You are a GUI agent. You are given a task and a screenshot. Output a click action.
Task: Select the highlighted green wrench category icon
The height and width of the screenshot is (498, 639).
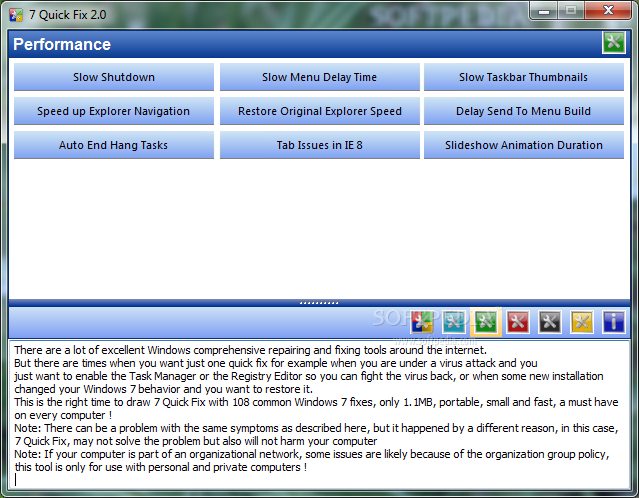coord(485,322)
